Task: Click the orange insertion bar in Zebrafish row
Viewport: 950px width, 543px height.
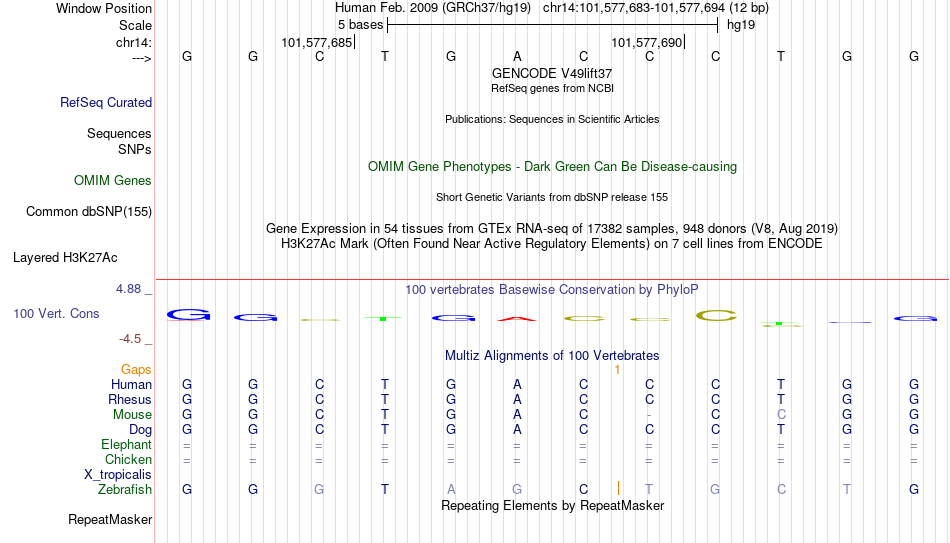Action: click(x=618, y=488)
